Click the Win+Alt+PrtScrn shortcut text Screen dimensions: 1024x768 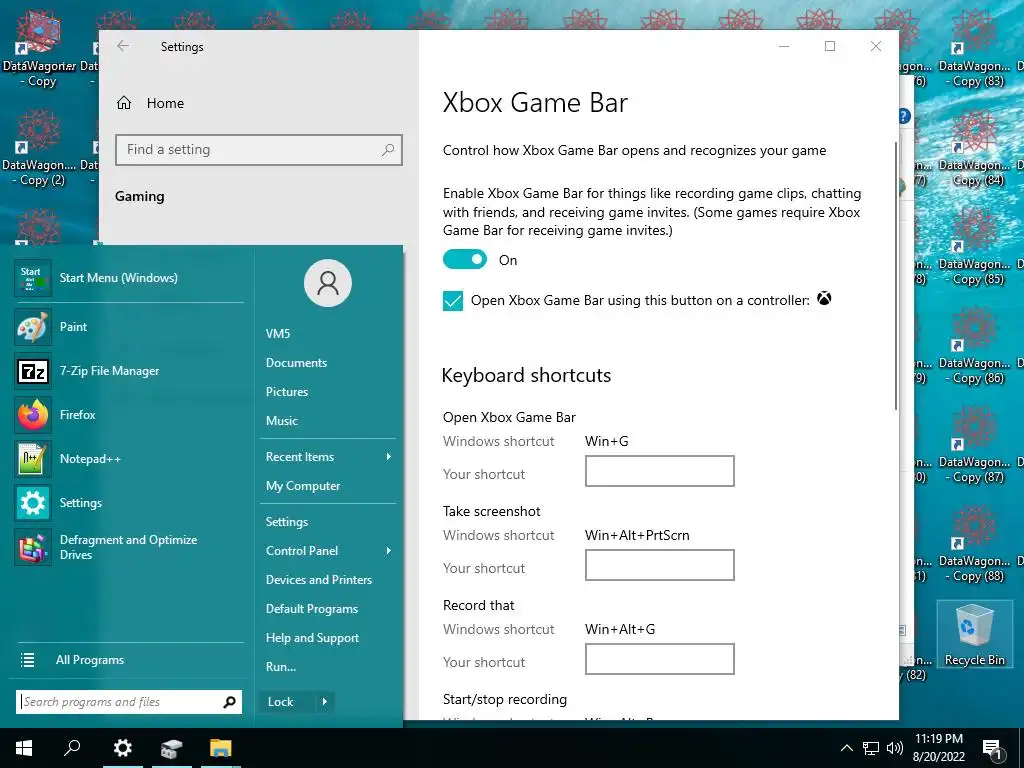click(x=637, y=536)
